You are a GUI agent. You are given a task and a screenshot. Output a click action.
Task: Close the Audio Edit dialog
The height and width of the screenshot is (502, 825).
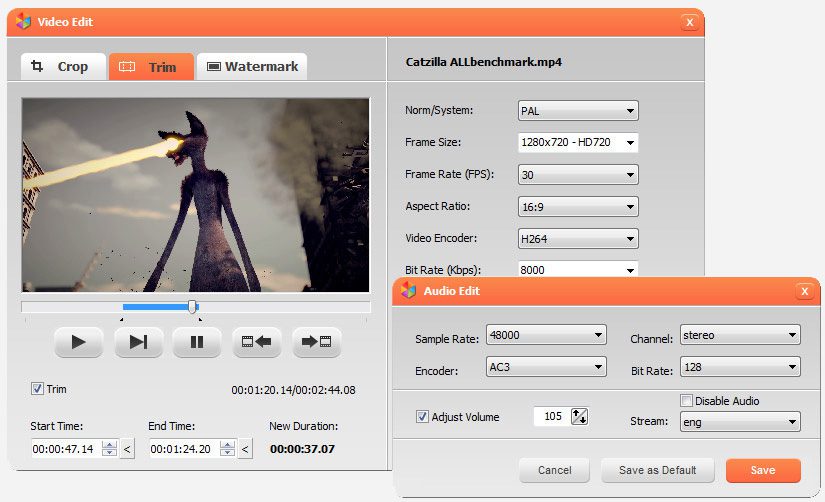click(x=804, y=291)
